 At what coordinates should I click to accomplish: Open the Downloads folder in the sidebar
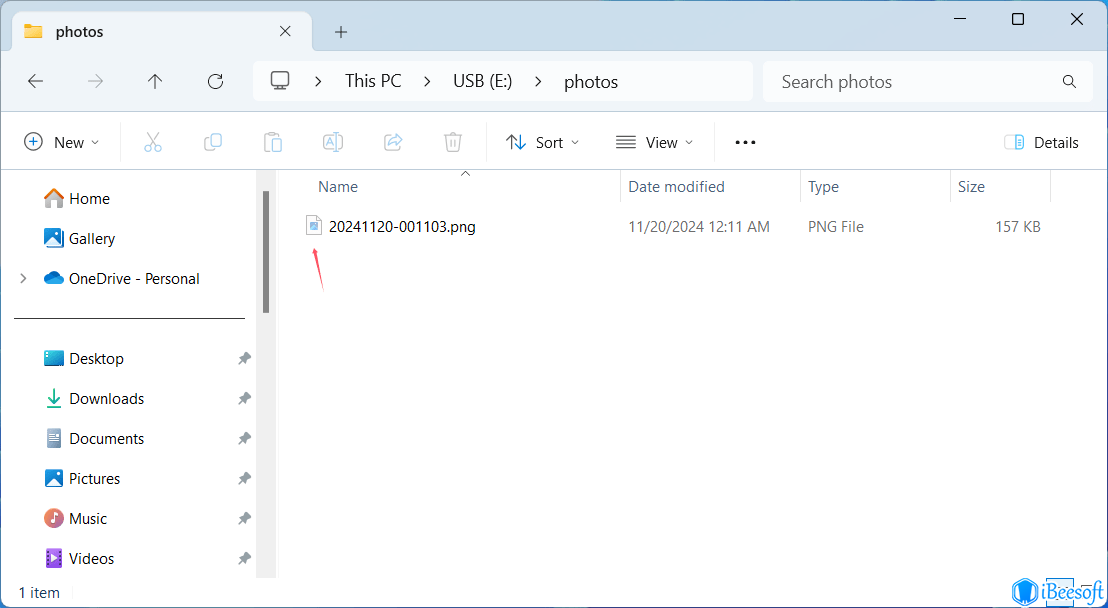click(x=107, y=398)
